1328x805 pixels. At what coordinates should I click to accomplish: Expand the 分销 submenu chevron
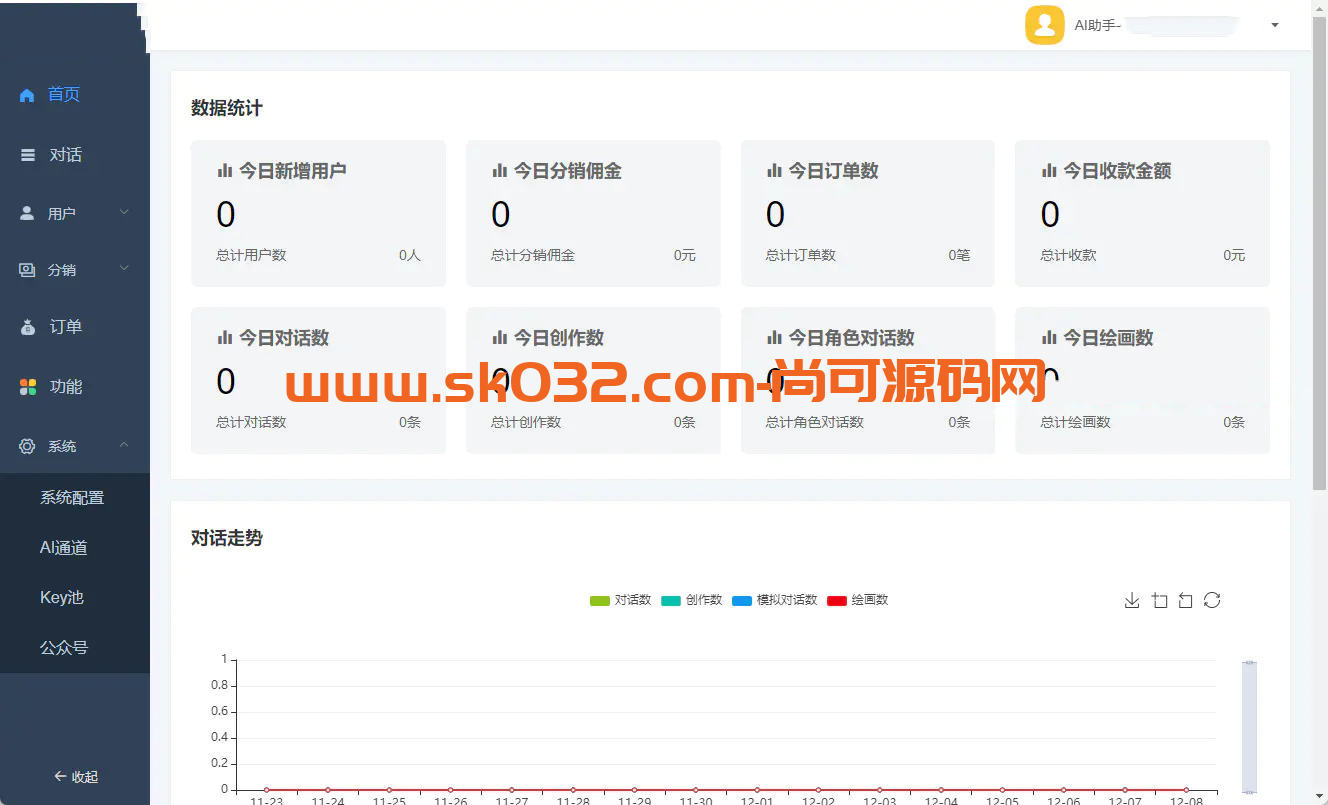tap(124, 268)
